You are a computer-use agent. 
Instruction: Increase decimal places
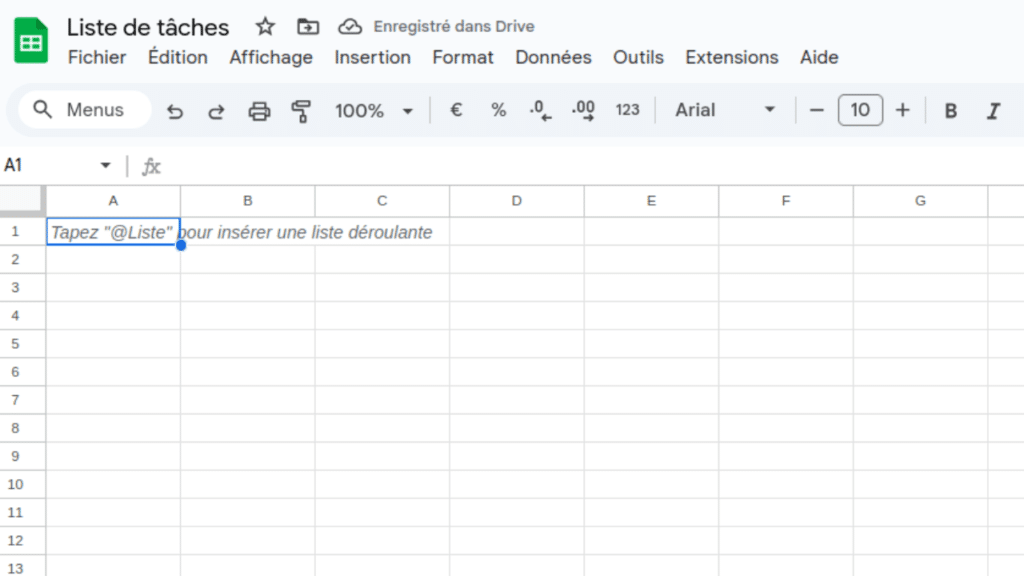(x=583, y=110)
